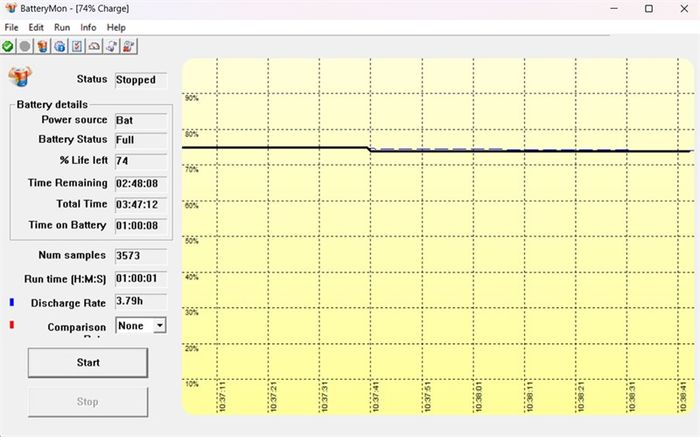Image resolution: width=700 pixels, height=437 pixels.
Task: Click the 10:38:01 time label on chart
Action: point(478,396)
